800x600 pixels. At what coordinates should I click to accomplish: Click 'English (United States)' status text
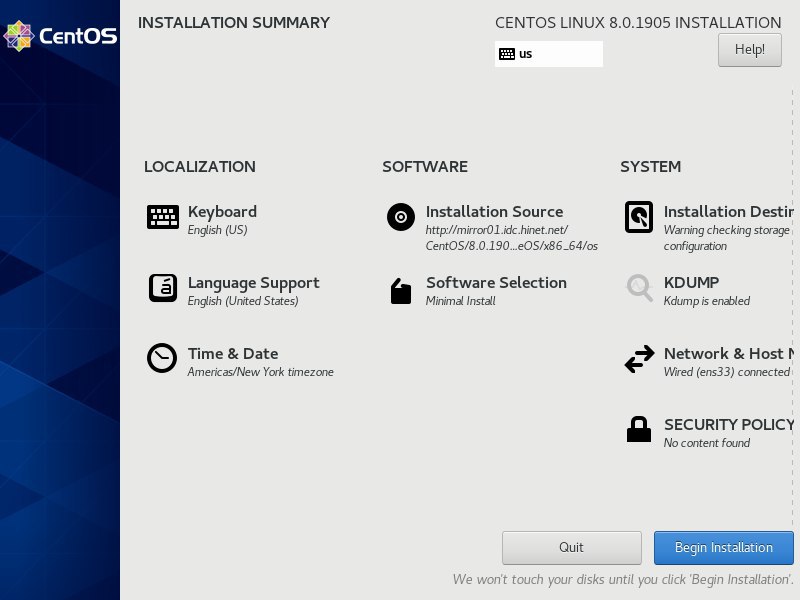[243, 301]
